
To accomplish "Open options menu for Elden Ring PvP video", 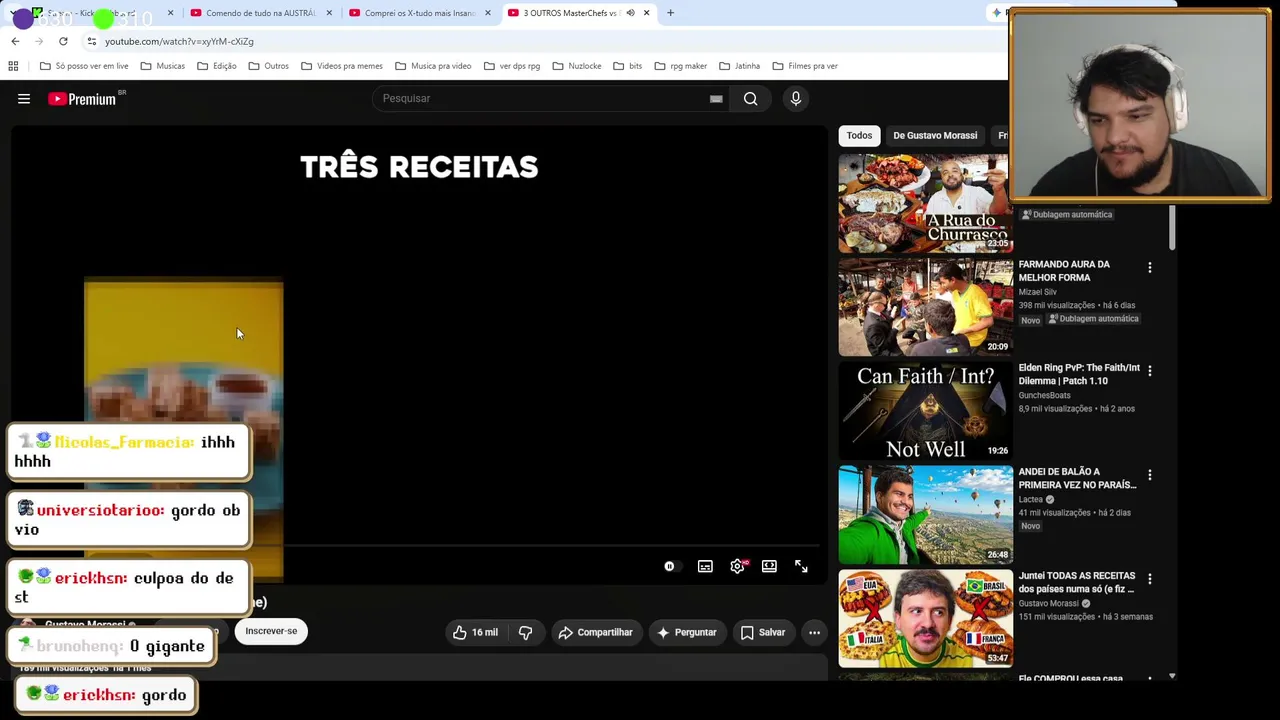I will tap(1150, 371).
